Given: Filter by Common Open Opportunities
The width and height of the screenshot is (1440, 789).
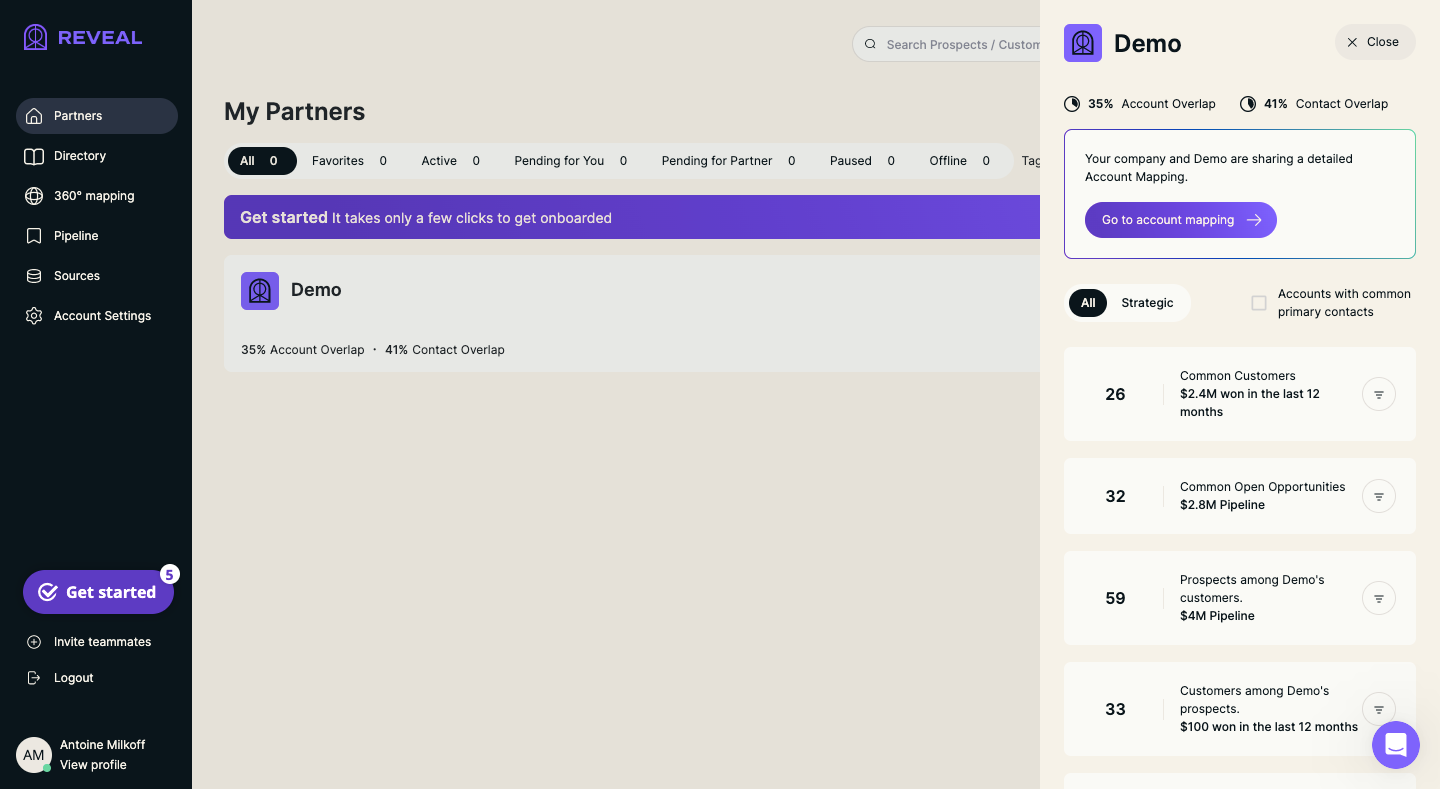Looking at the screenshot, I should coord(1379,496).
